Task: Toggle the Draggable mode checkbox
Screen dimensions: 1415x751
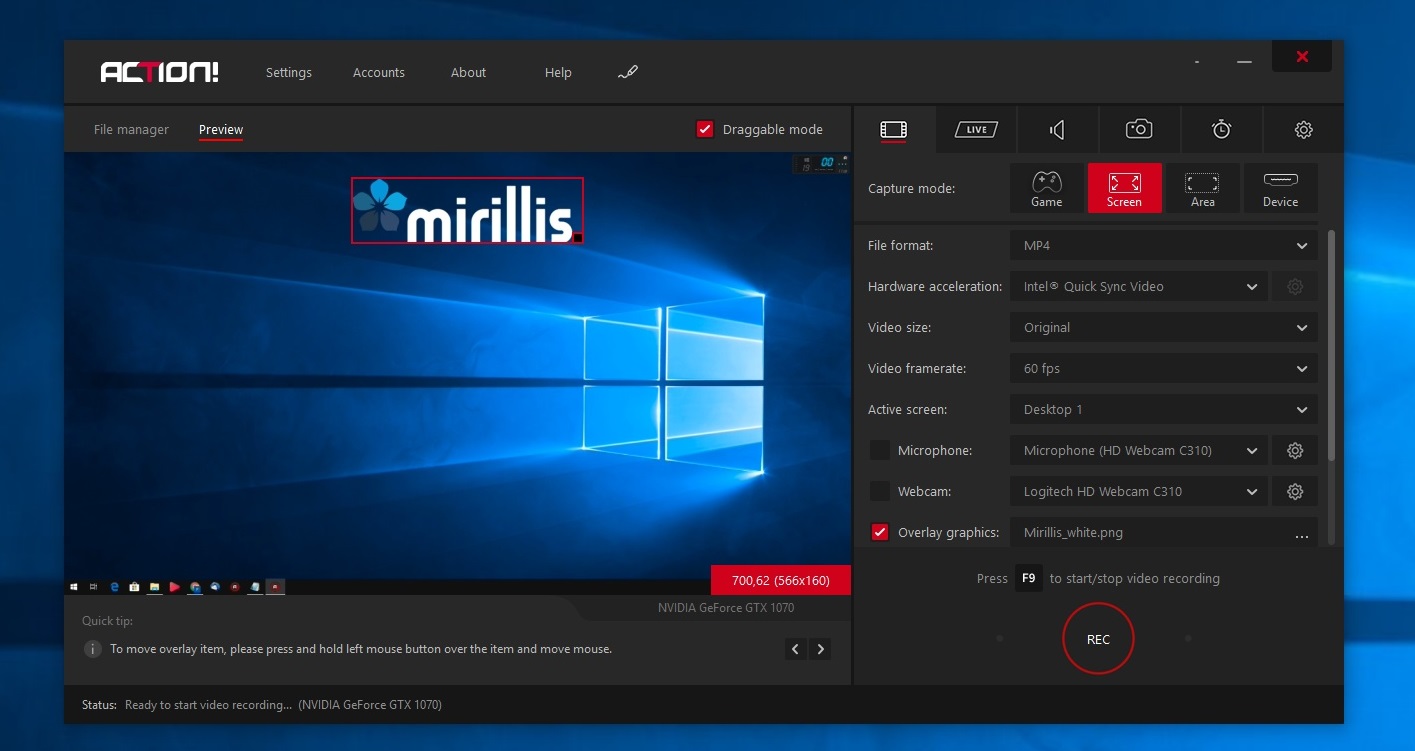Action: [705, 129]
